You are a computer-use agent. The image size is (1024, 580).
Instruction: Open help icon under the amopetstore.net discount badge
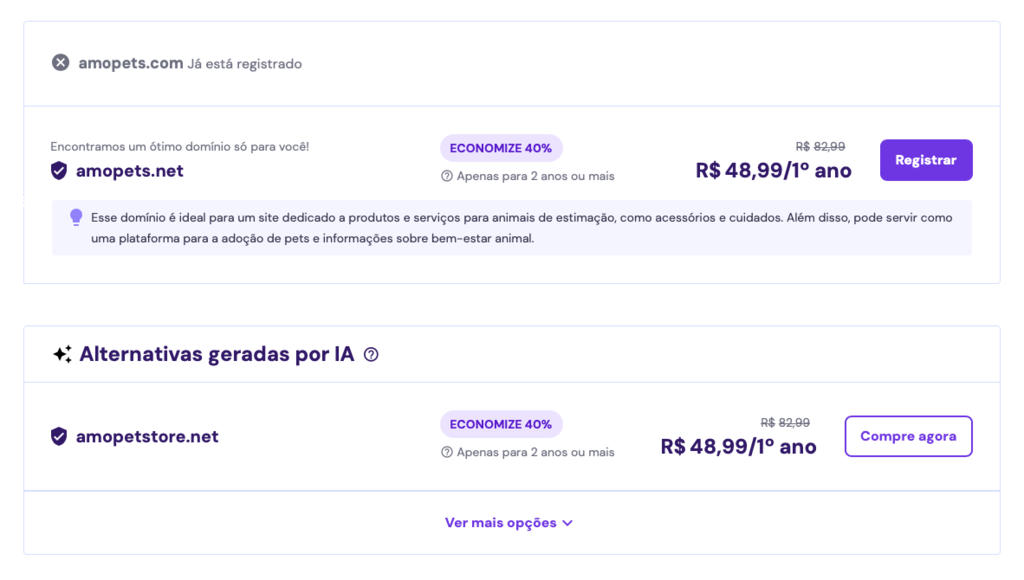pyautogui.click(x=447, y=450)
